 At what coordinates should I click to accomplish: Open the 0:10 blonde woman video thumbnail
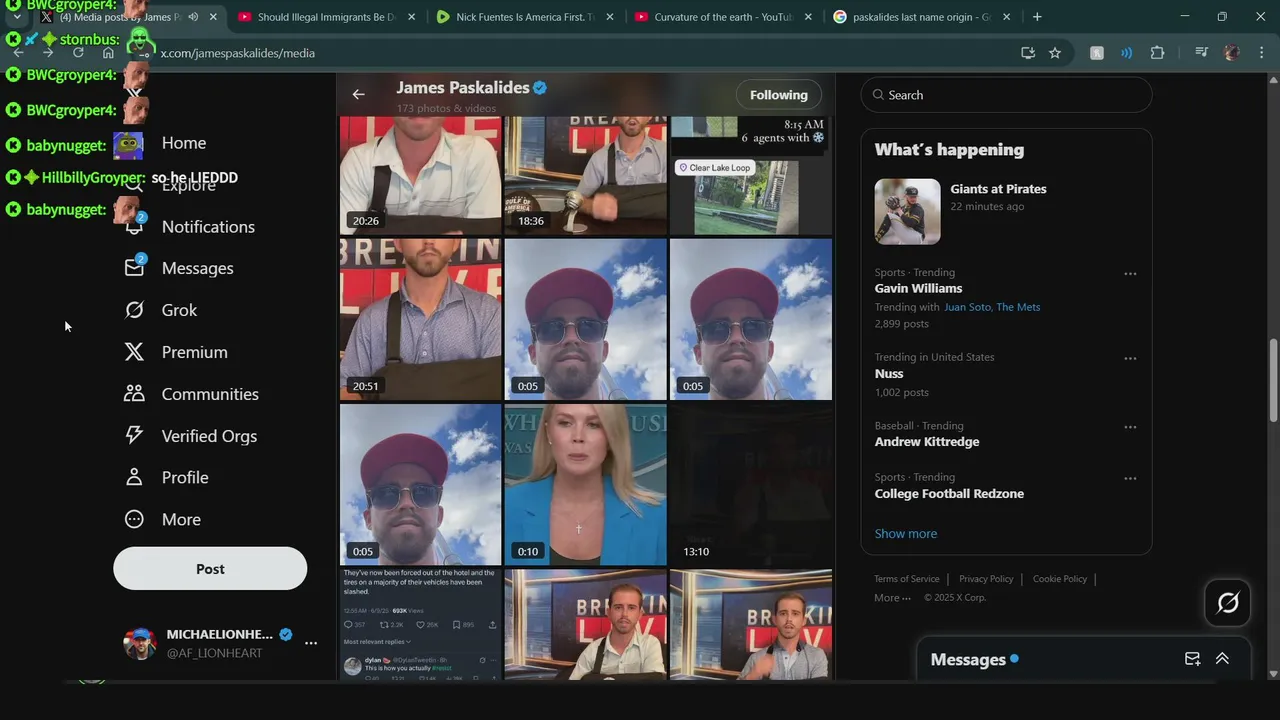click(x=586, y=485)
